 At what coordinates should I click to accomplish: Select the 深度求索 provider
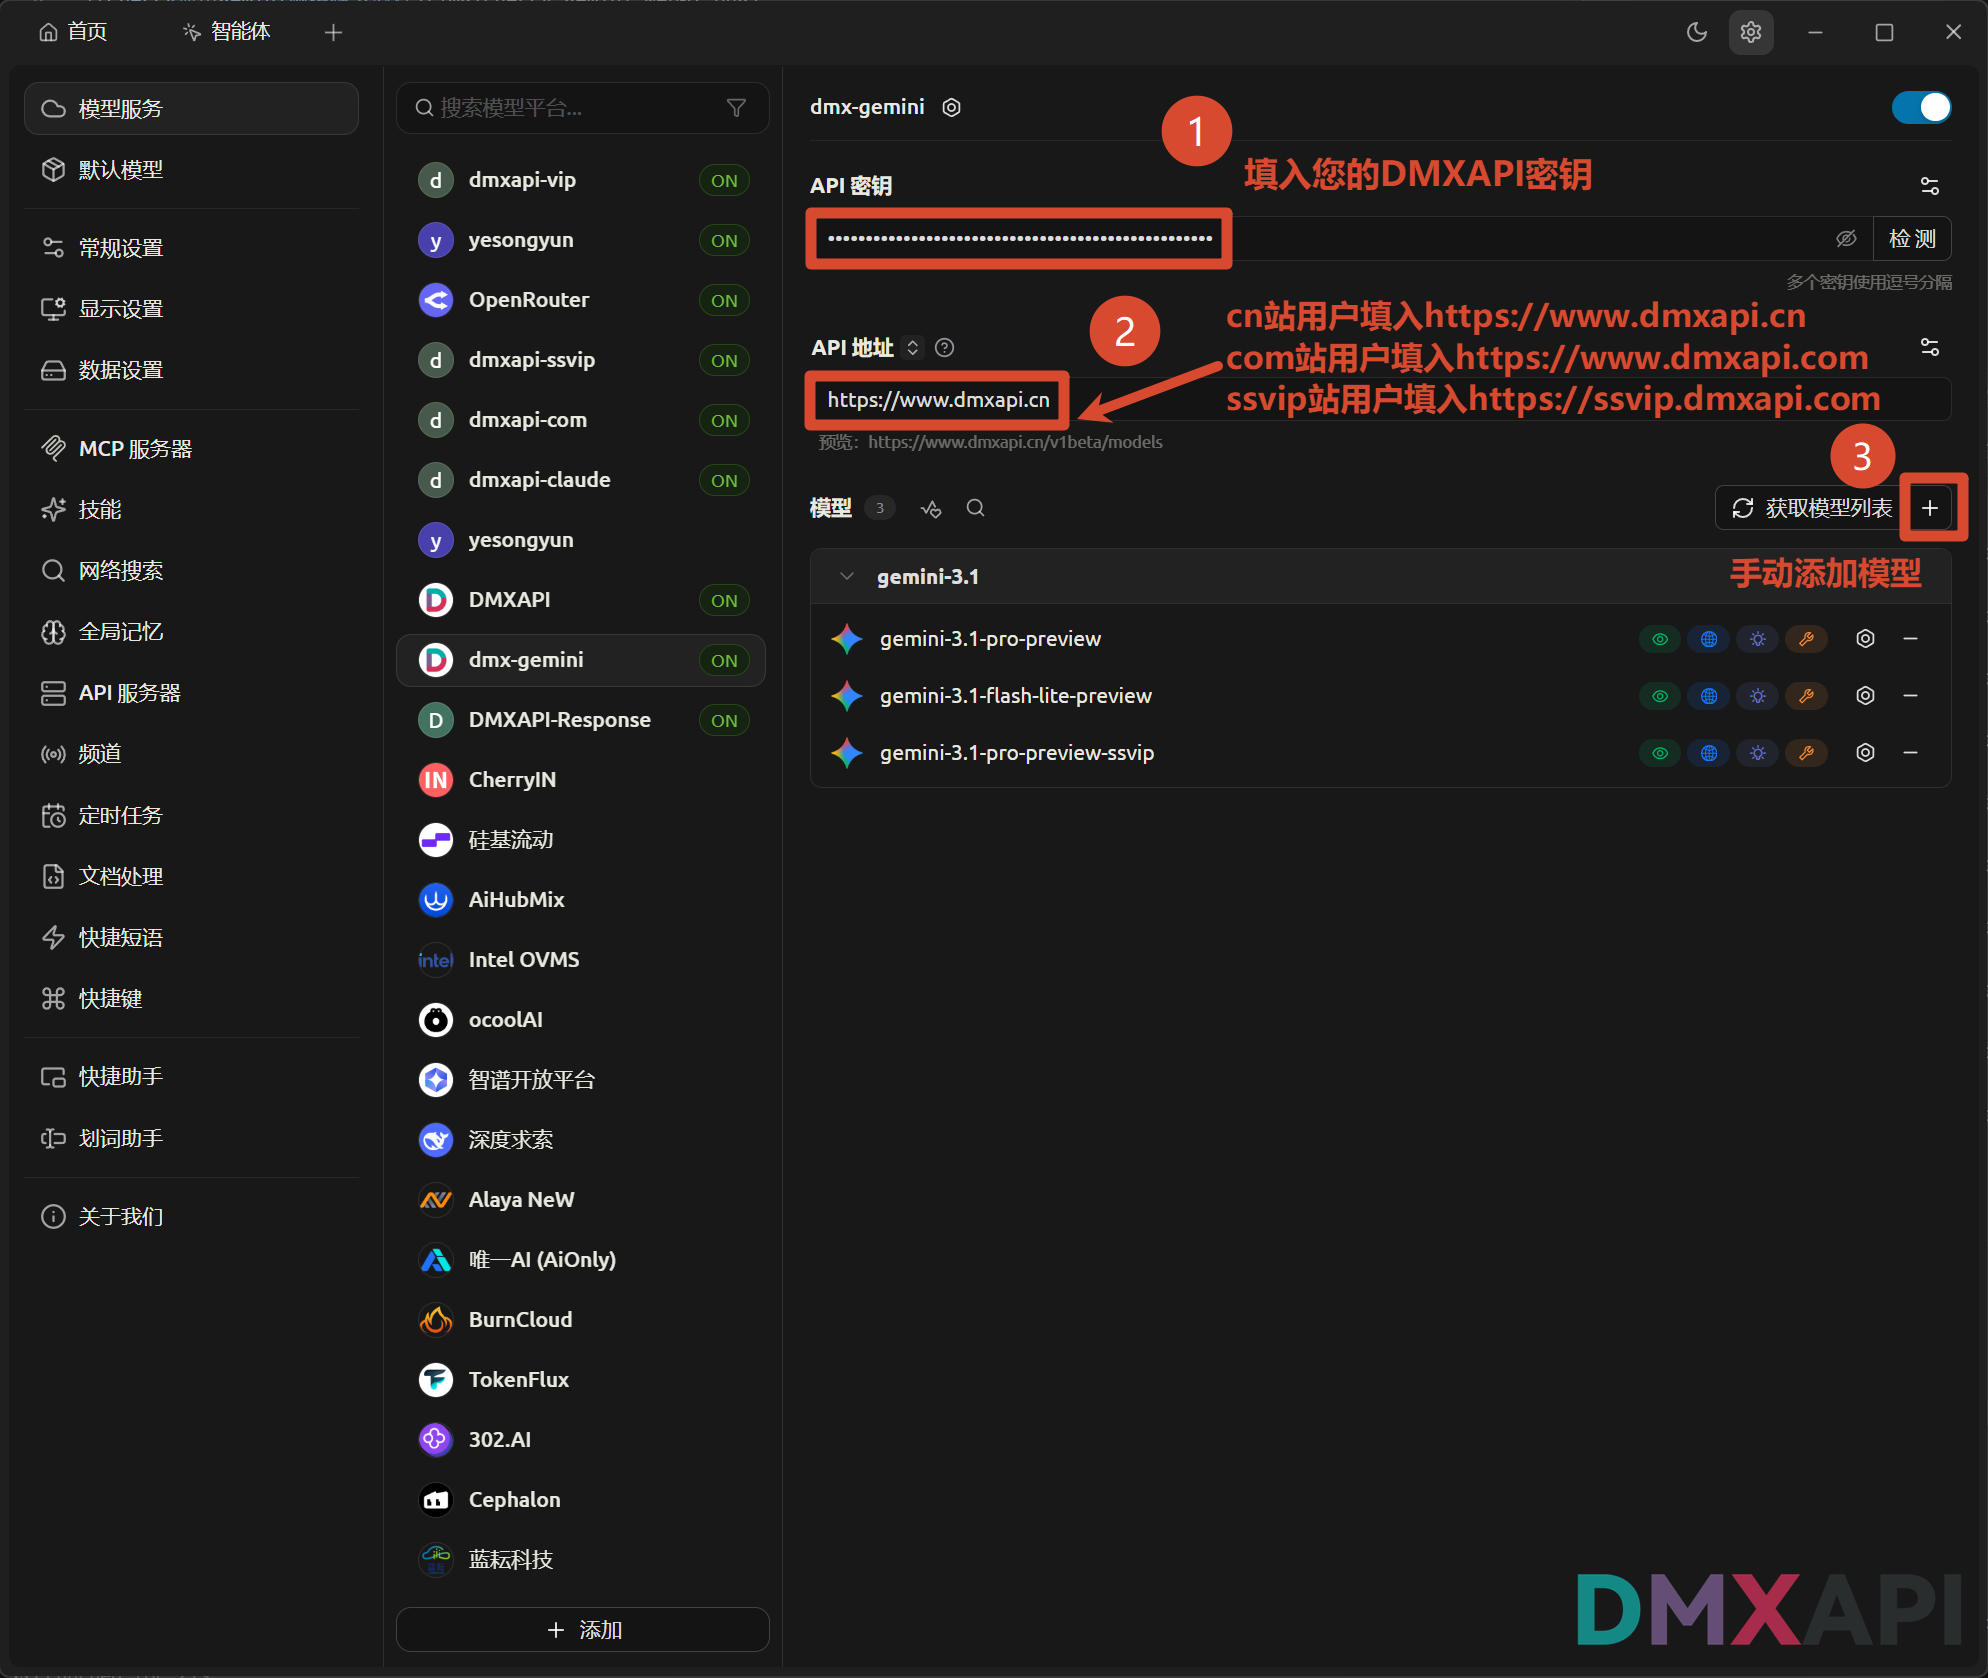click(581, 1140)
